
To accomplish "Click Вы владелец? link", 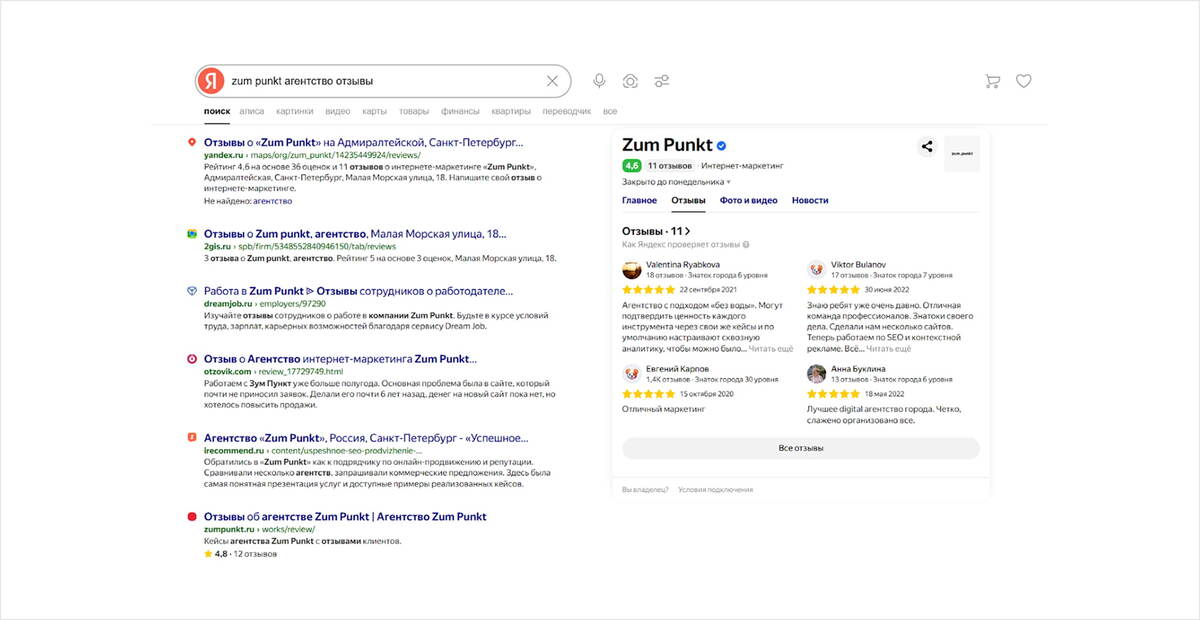I will click(645, 490).
